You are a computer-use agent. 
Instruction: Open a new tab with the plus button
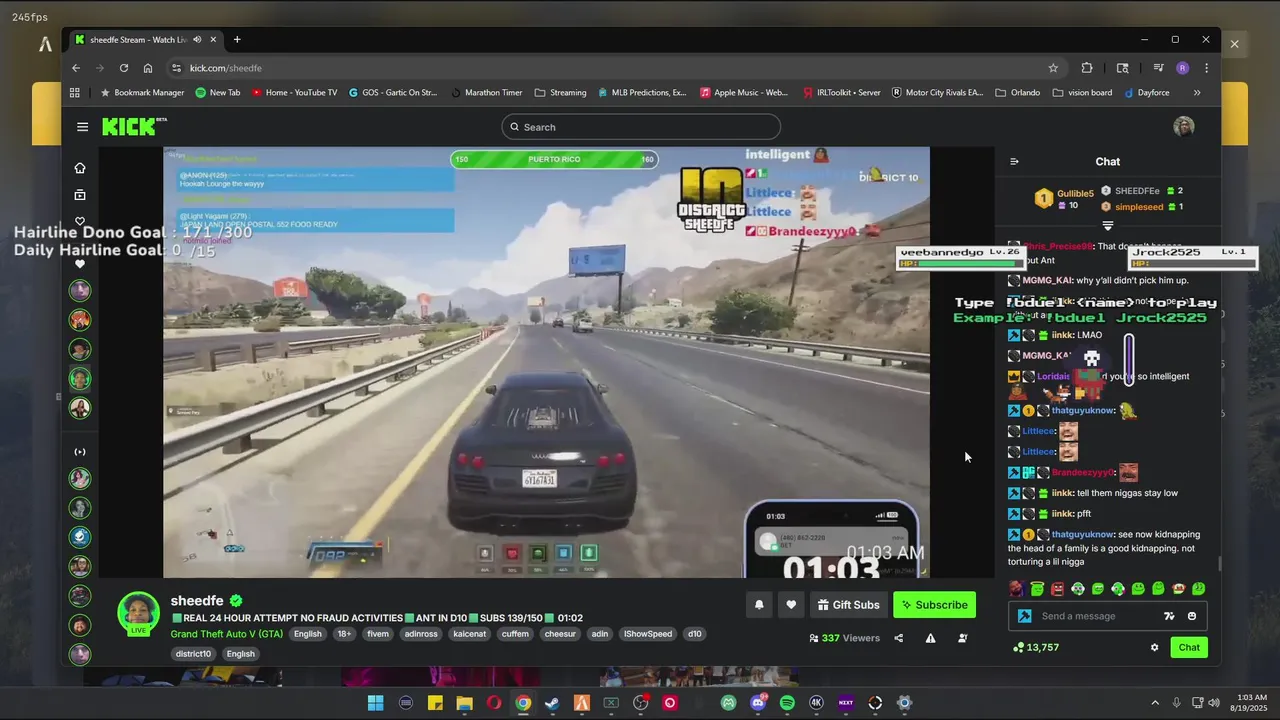click(x=237, y=40)
